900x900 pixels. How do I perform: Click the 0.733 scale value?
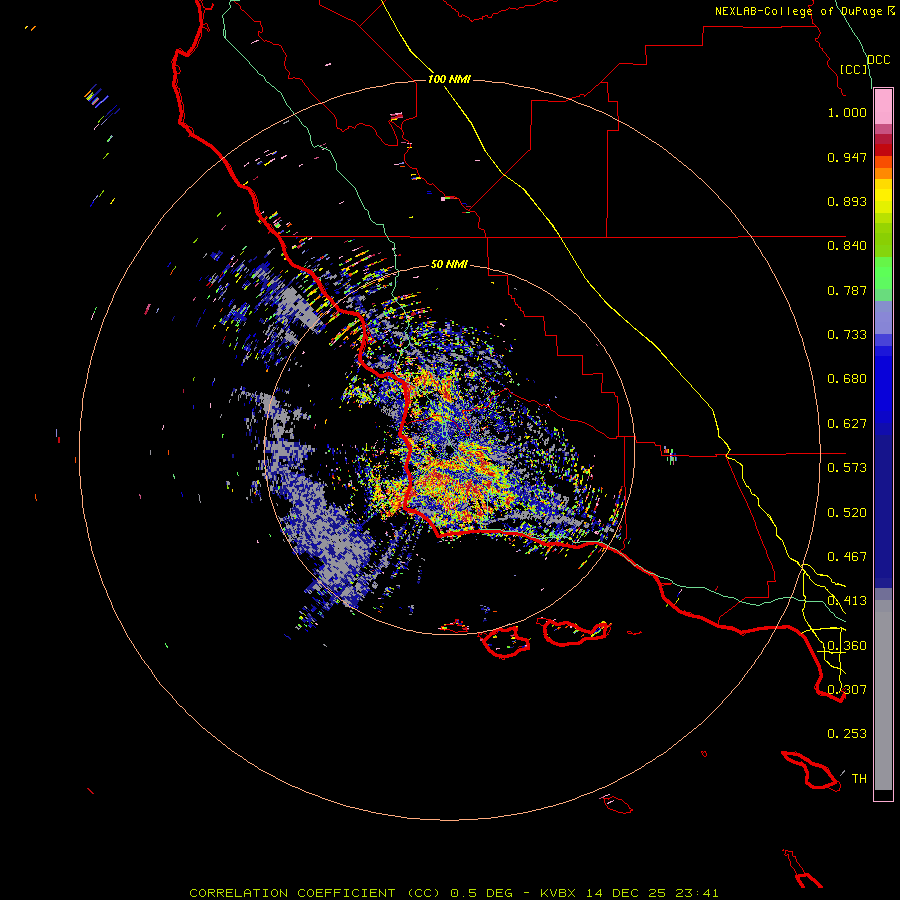pos(847,335)
